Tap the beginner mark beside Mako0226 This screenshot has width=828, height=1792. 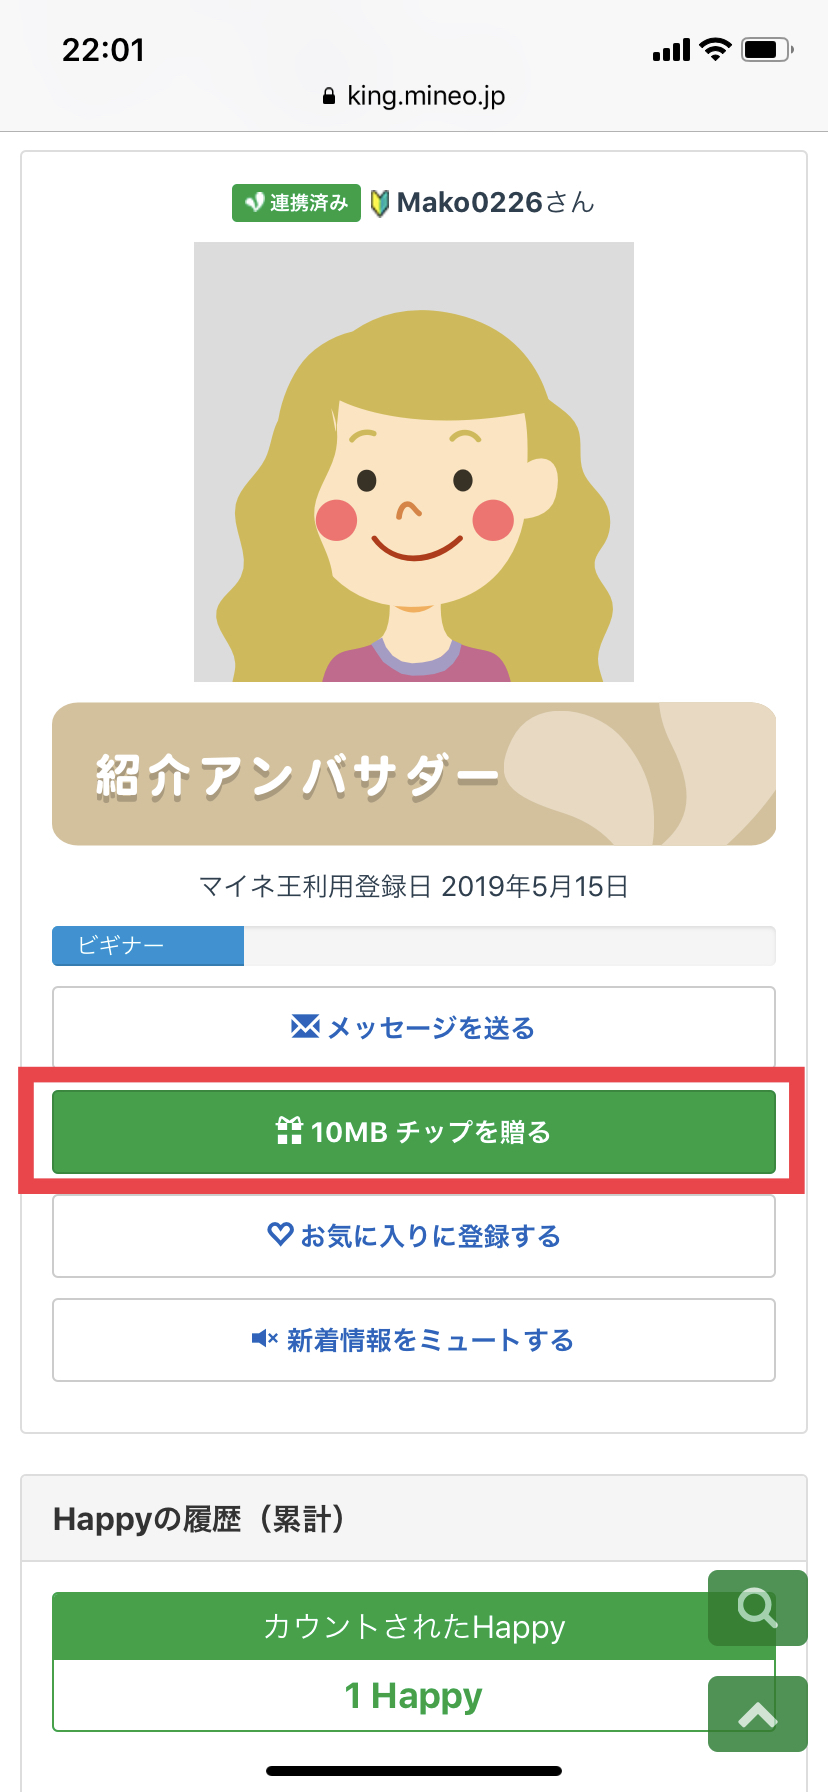click(380, 203)
